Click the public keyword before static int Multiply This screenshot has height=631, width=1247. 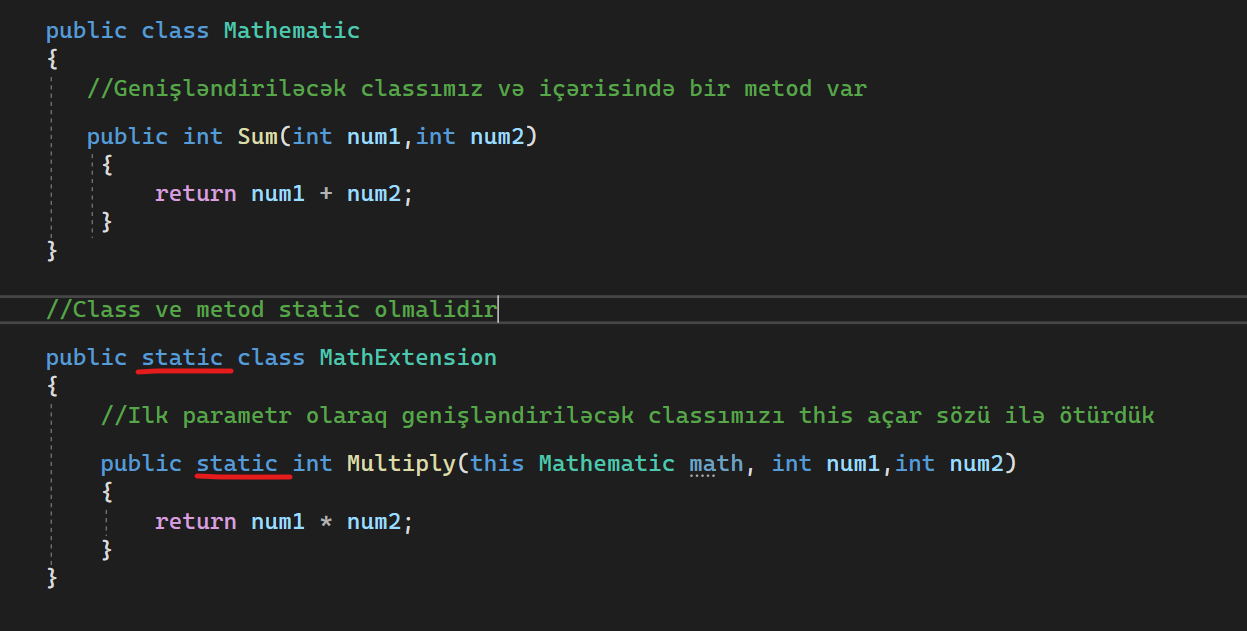(x=141, y=463)
